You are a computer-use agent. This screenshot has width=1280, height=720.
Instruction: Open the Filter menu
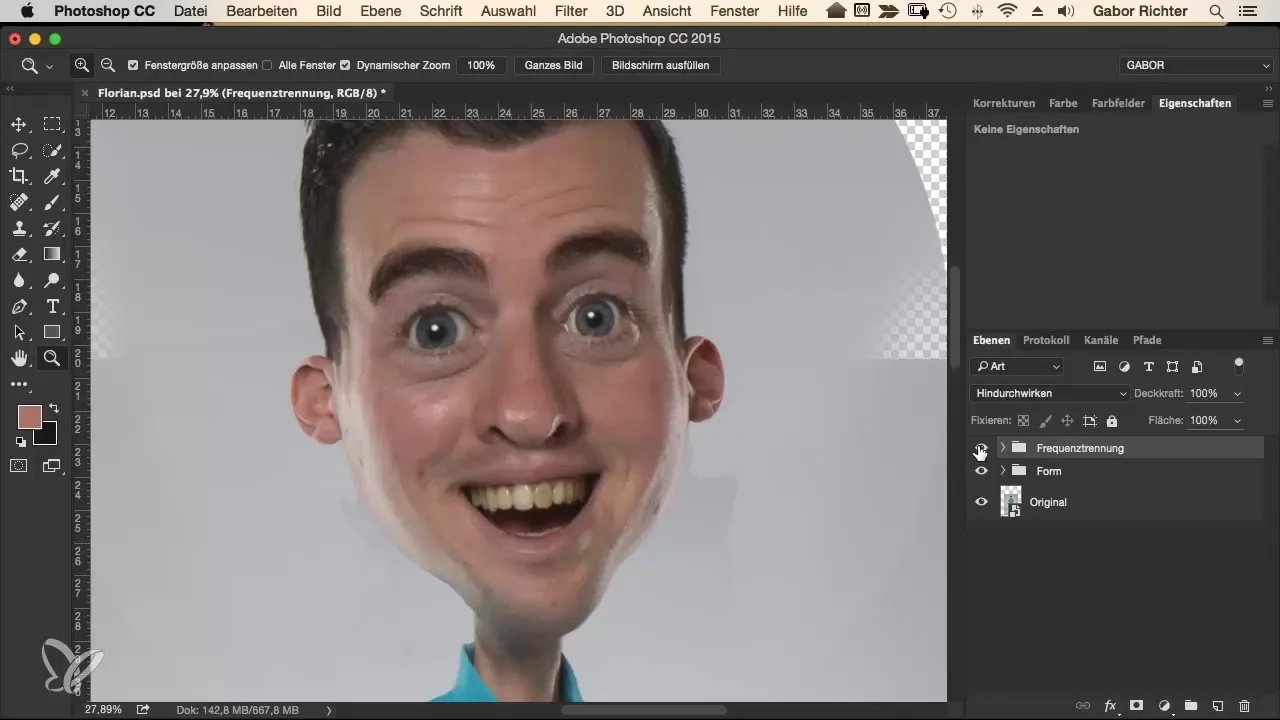point(570,12)
